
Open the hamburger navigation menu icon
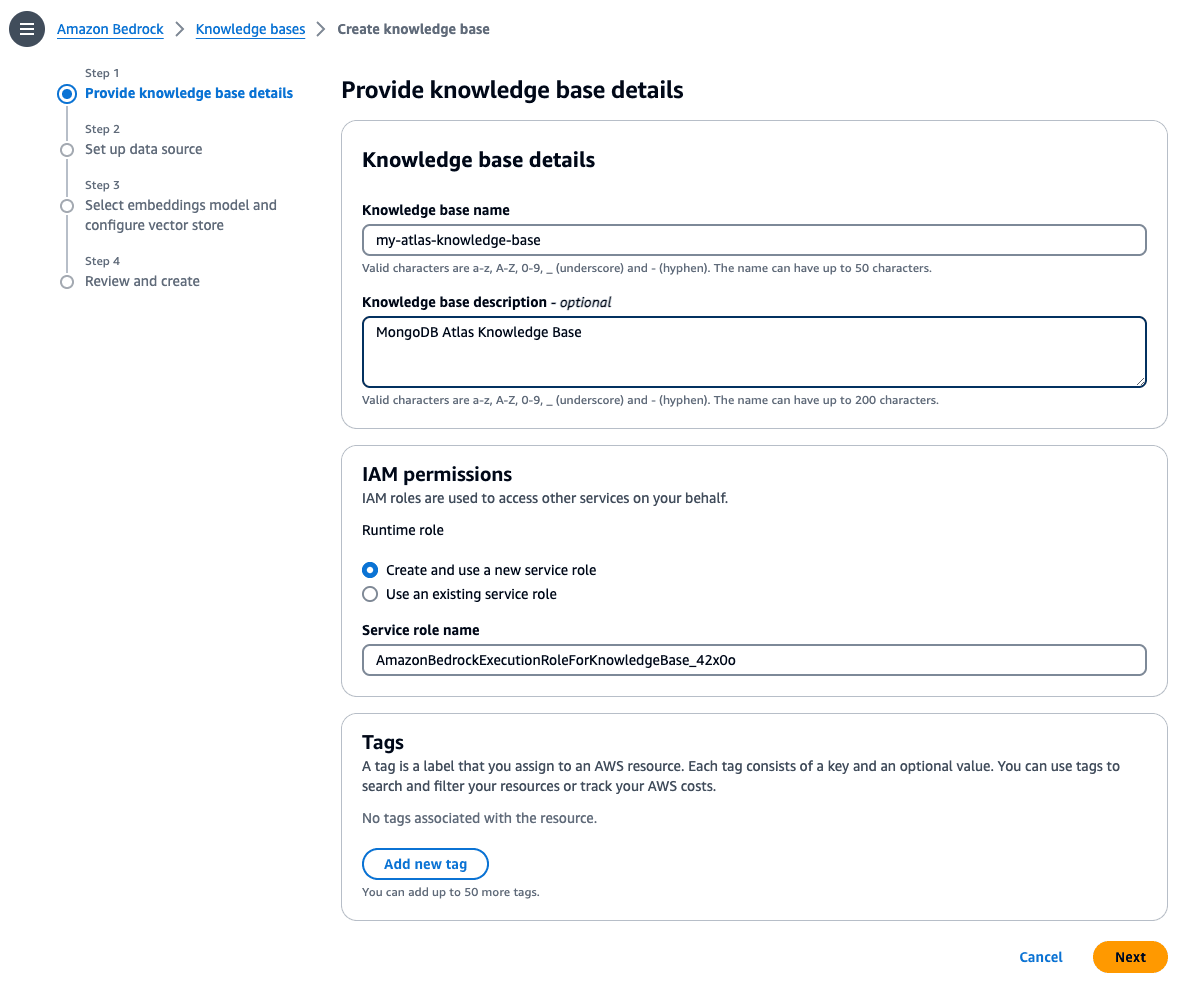[27, 29]
